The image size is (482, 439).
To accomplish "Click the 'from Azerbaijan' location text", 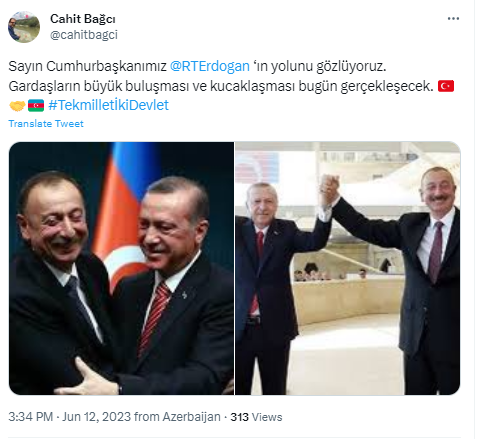I will 177,417.
